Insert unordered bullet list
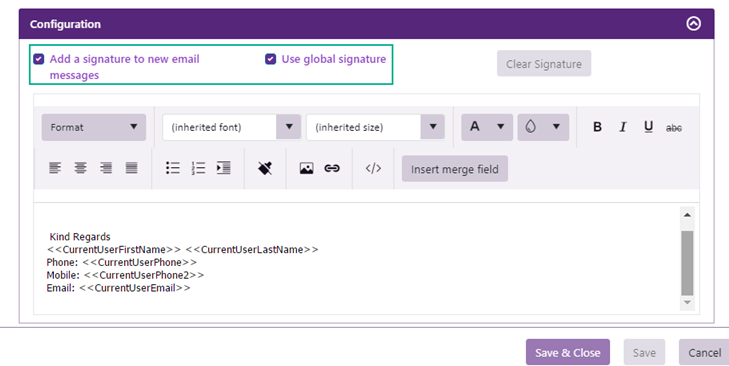 pos(172,168)
